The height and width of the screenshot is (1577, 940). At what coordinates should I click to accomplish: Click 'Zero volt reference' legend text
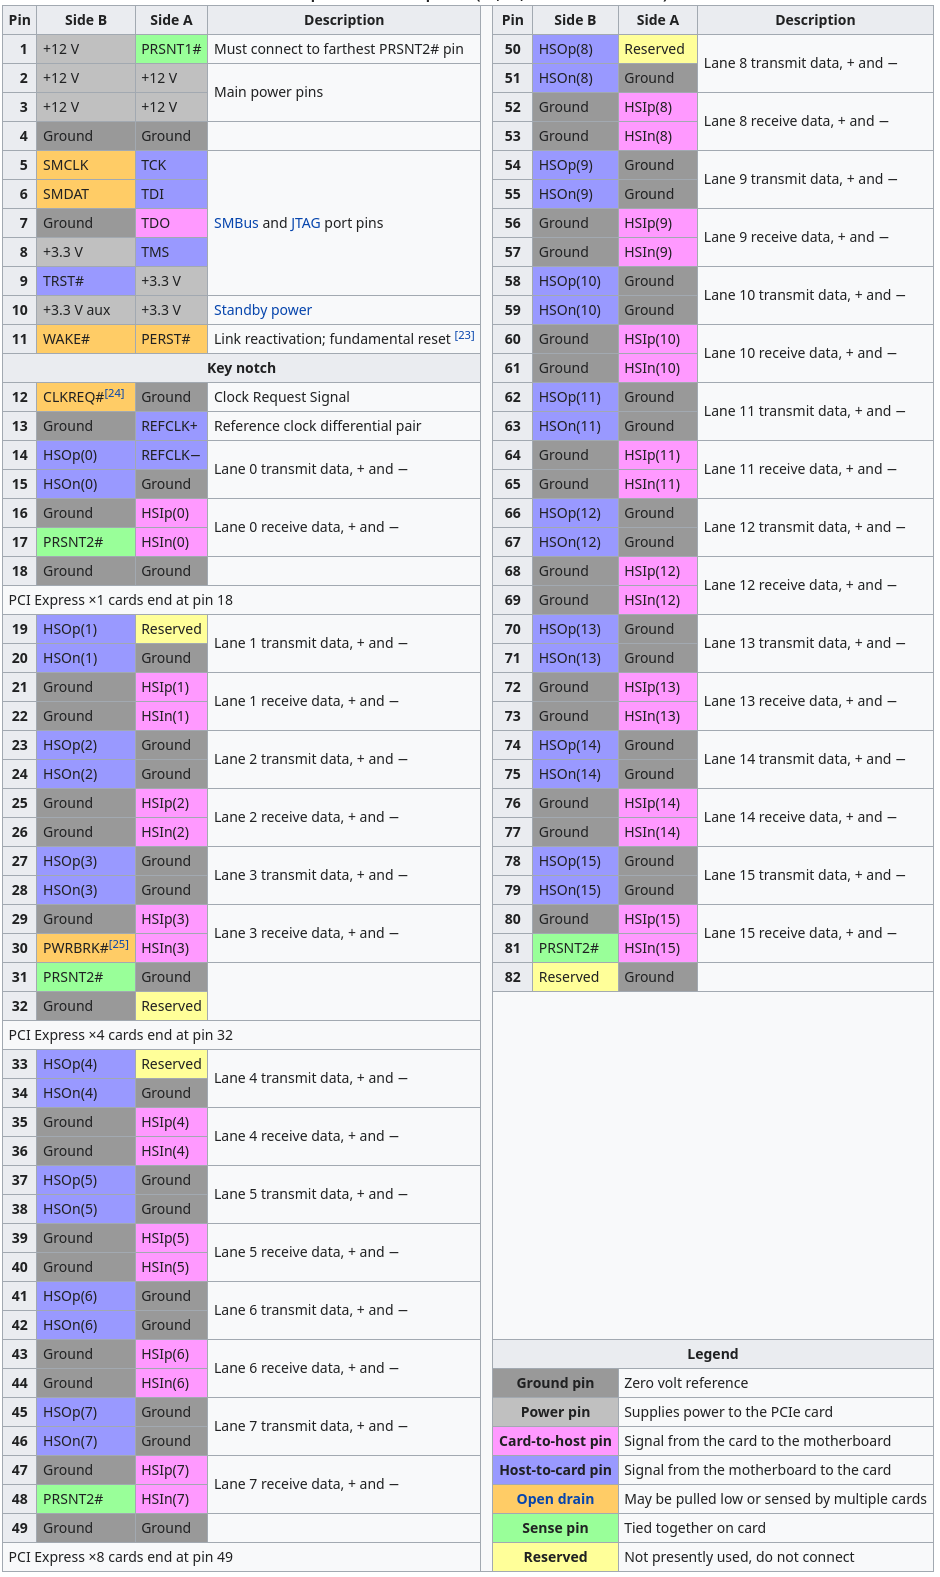(686, 1383)
